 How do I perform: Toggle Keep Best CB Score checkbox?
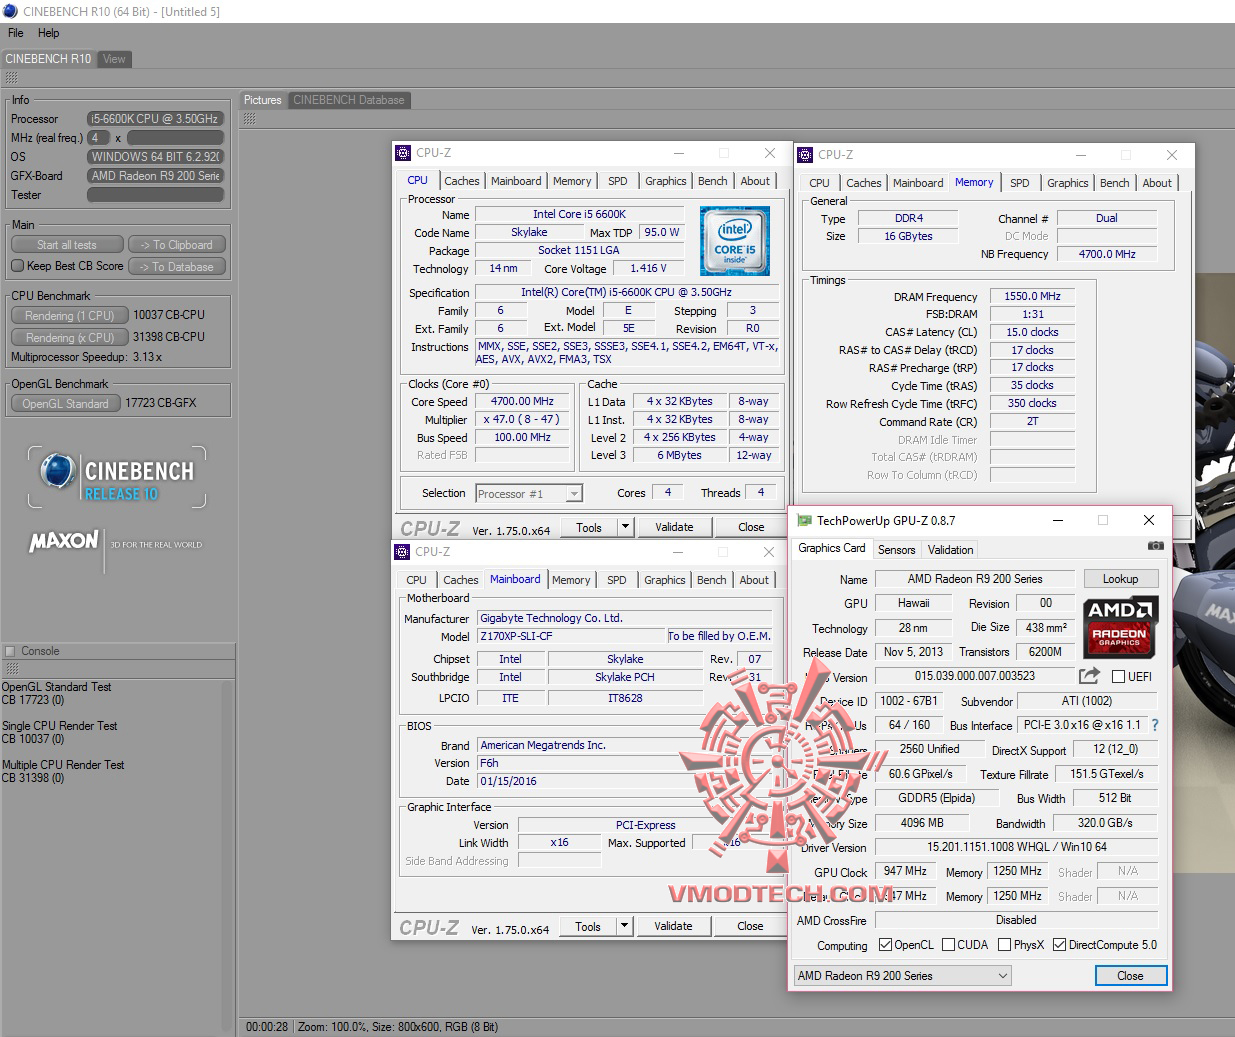(x=17, y=266)
